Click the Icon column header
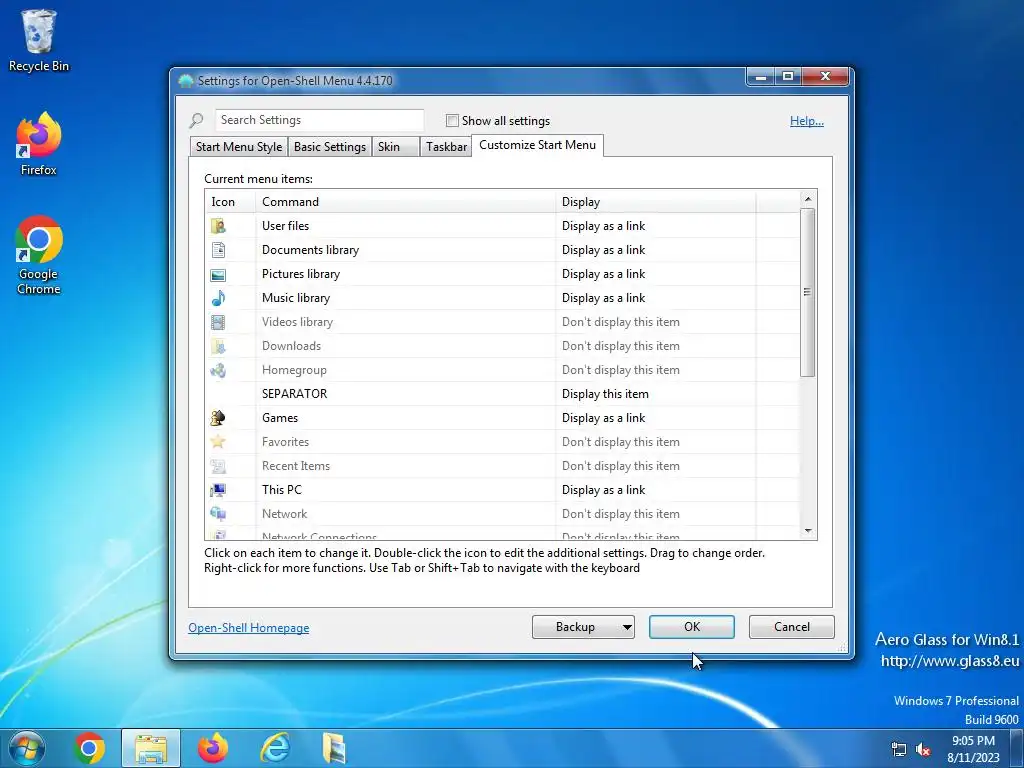This screenshot has width=1024, height=768. pyautogui.click(x=231, y=202)
